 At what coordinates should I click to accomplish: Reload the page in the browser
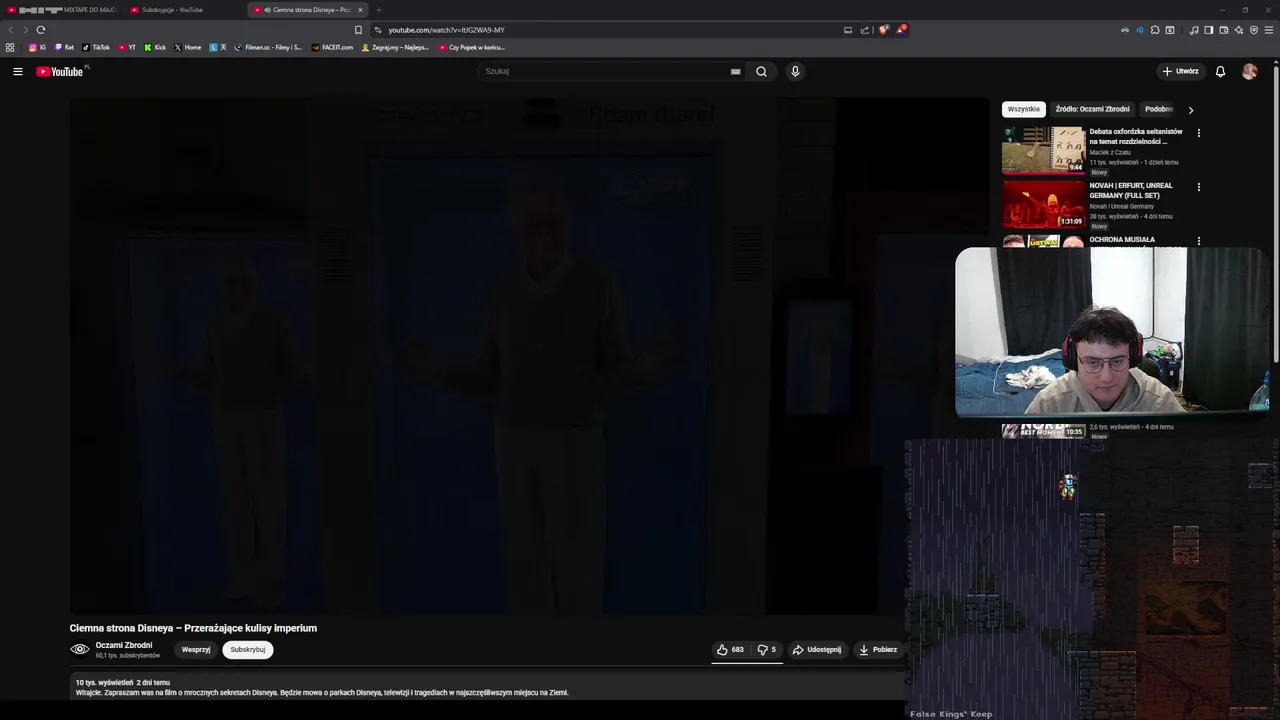(x=40, y=30)
